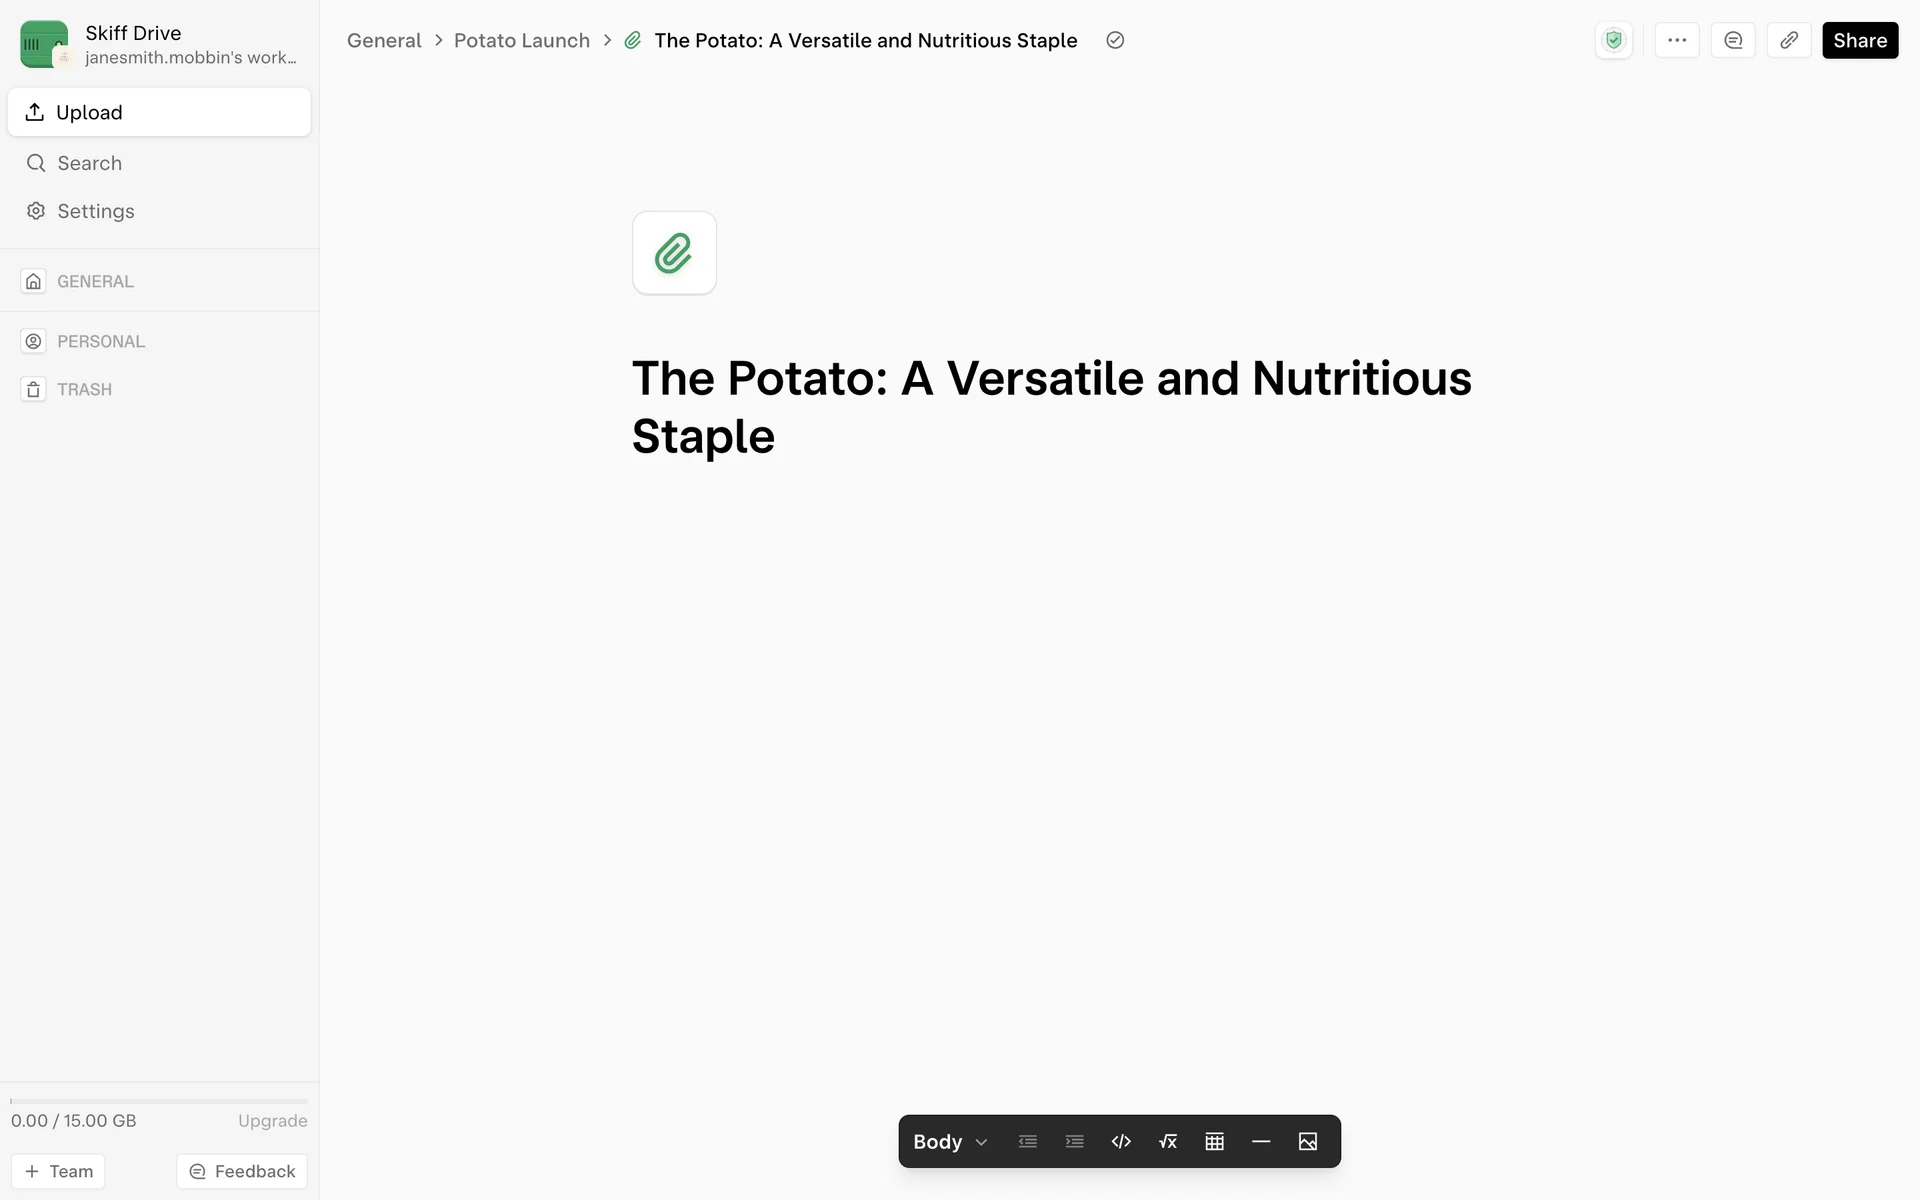Viewport: 1920px width, 1200px height.
Task: Open the three-dots more options menu
Action: point(1677,40)
